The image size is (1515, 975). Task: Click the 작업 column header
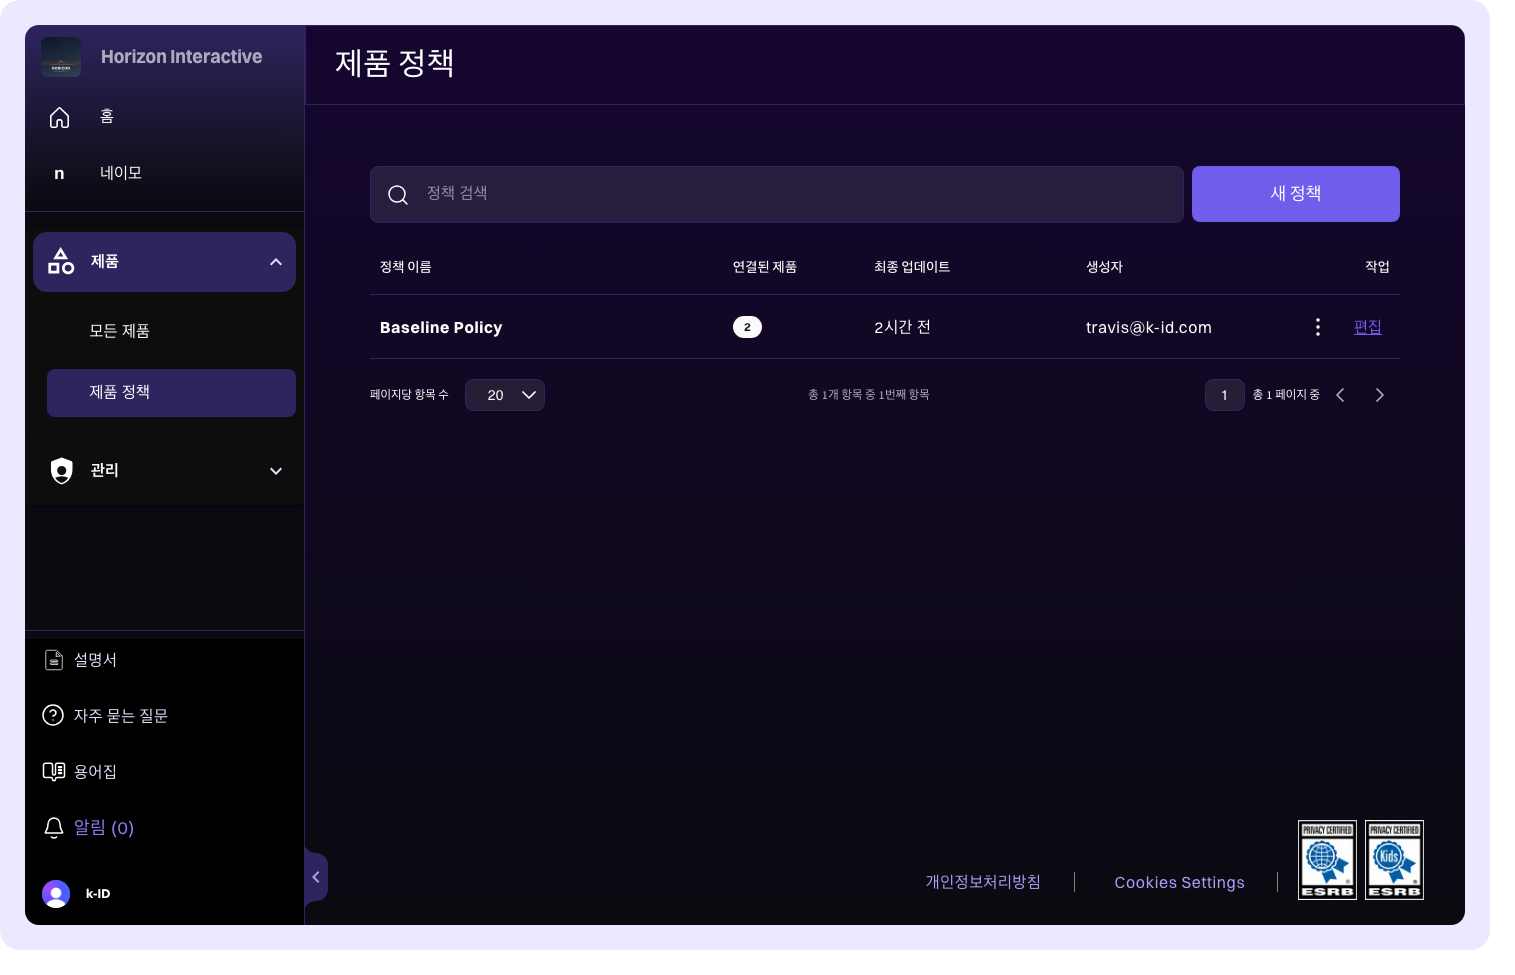[1377, 267]
